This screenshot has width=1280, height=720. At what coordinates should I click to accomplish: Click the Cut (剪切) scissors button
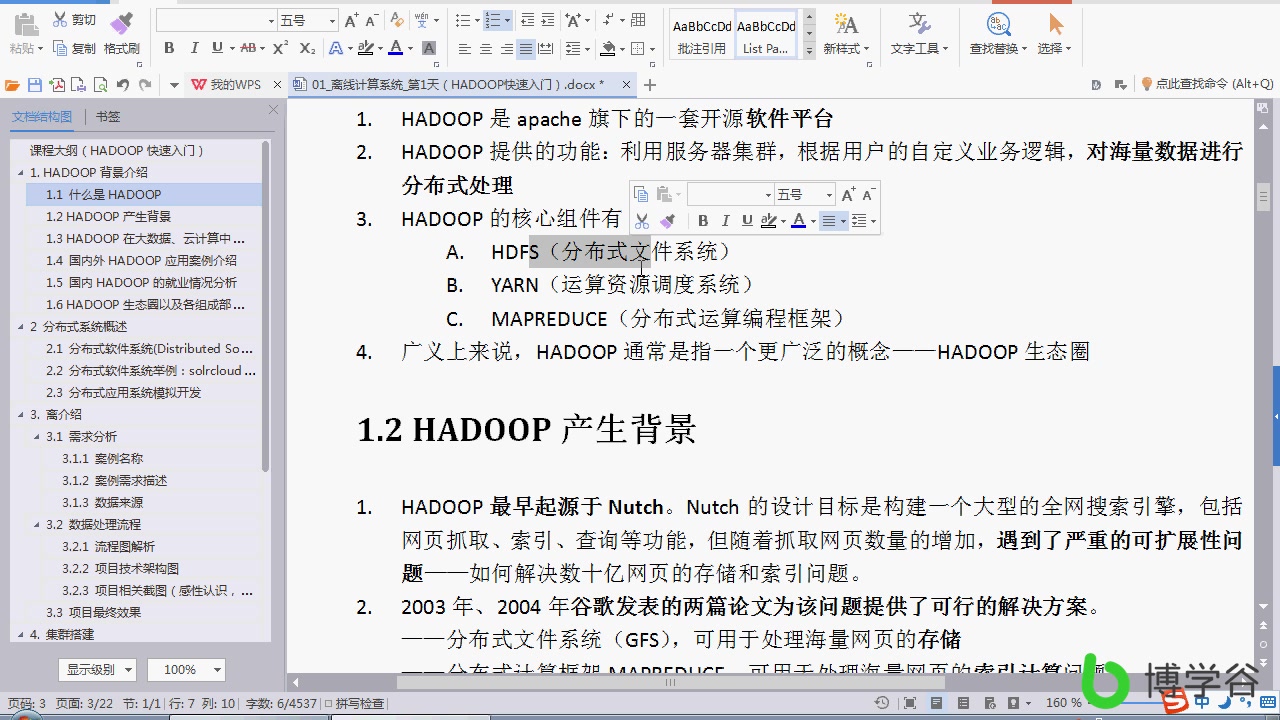[x=74, y=20]
